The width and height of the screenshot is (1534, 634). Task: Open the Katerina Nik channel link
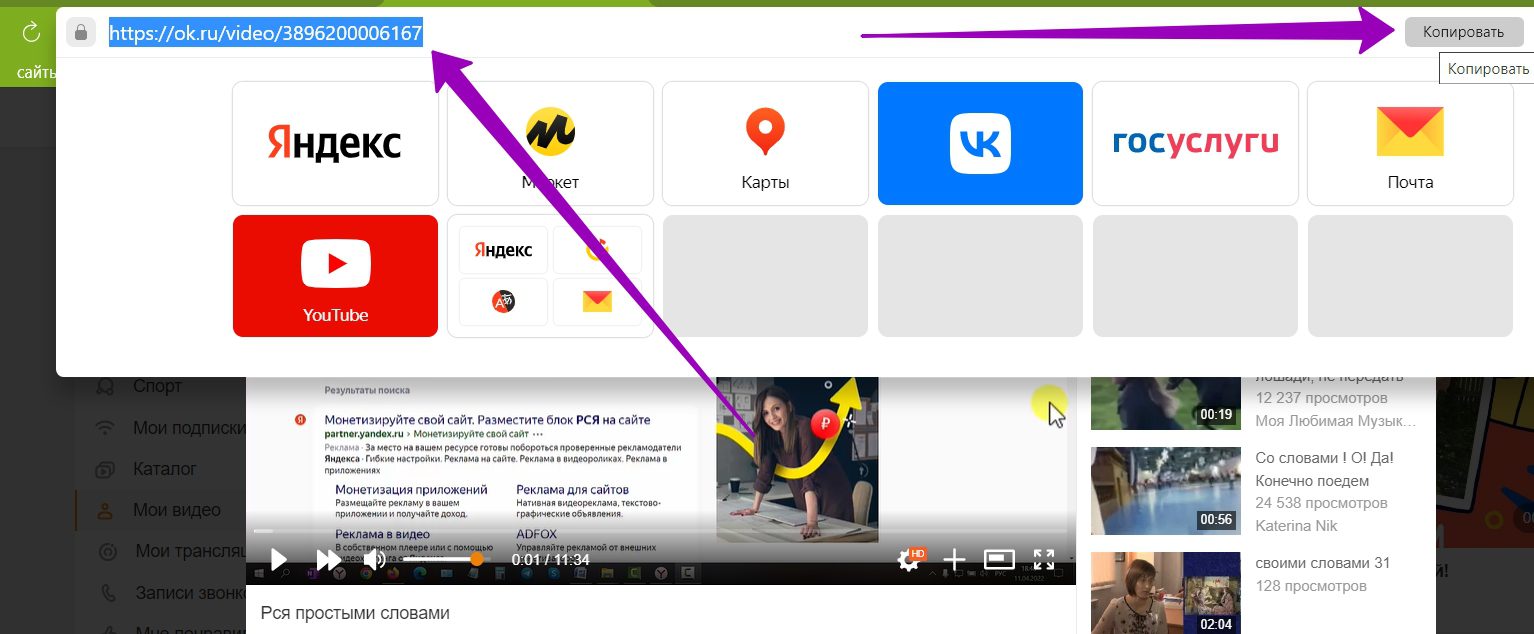click(x=1296, y=525)
